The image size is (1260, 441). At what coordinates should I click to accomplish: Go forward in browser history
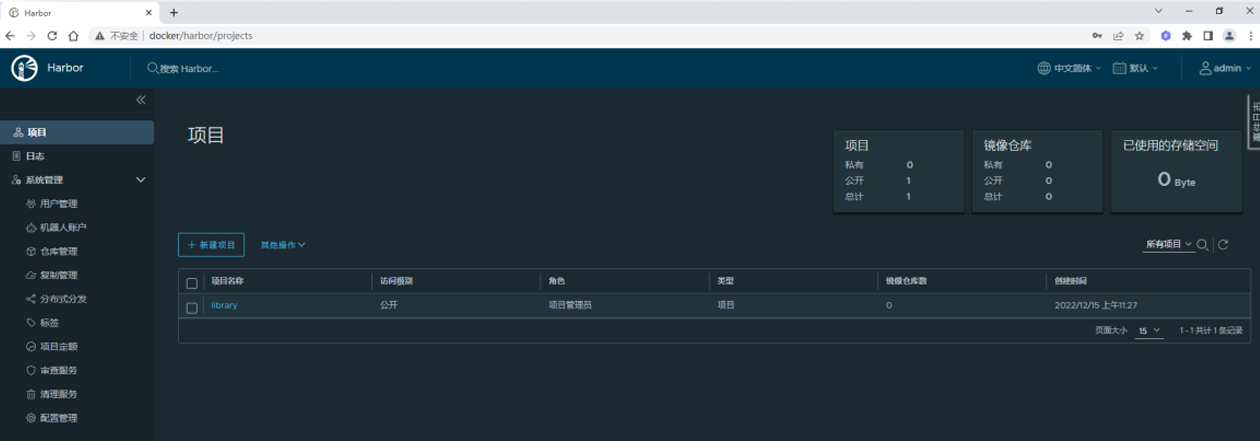pos(31,36)
